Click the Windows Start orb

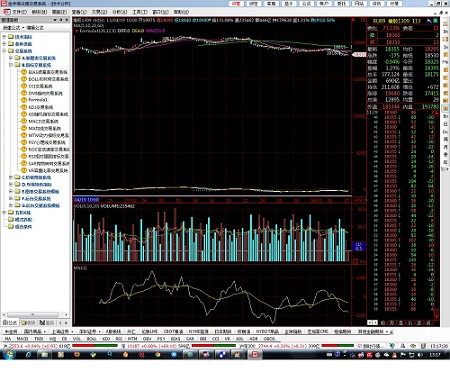[9, 355]
